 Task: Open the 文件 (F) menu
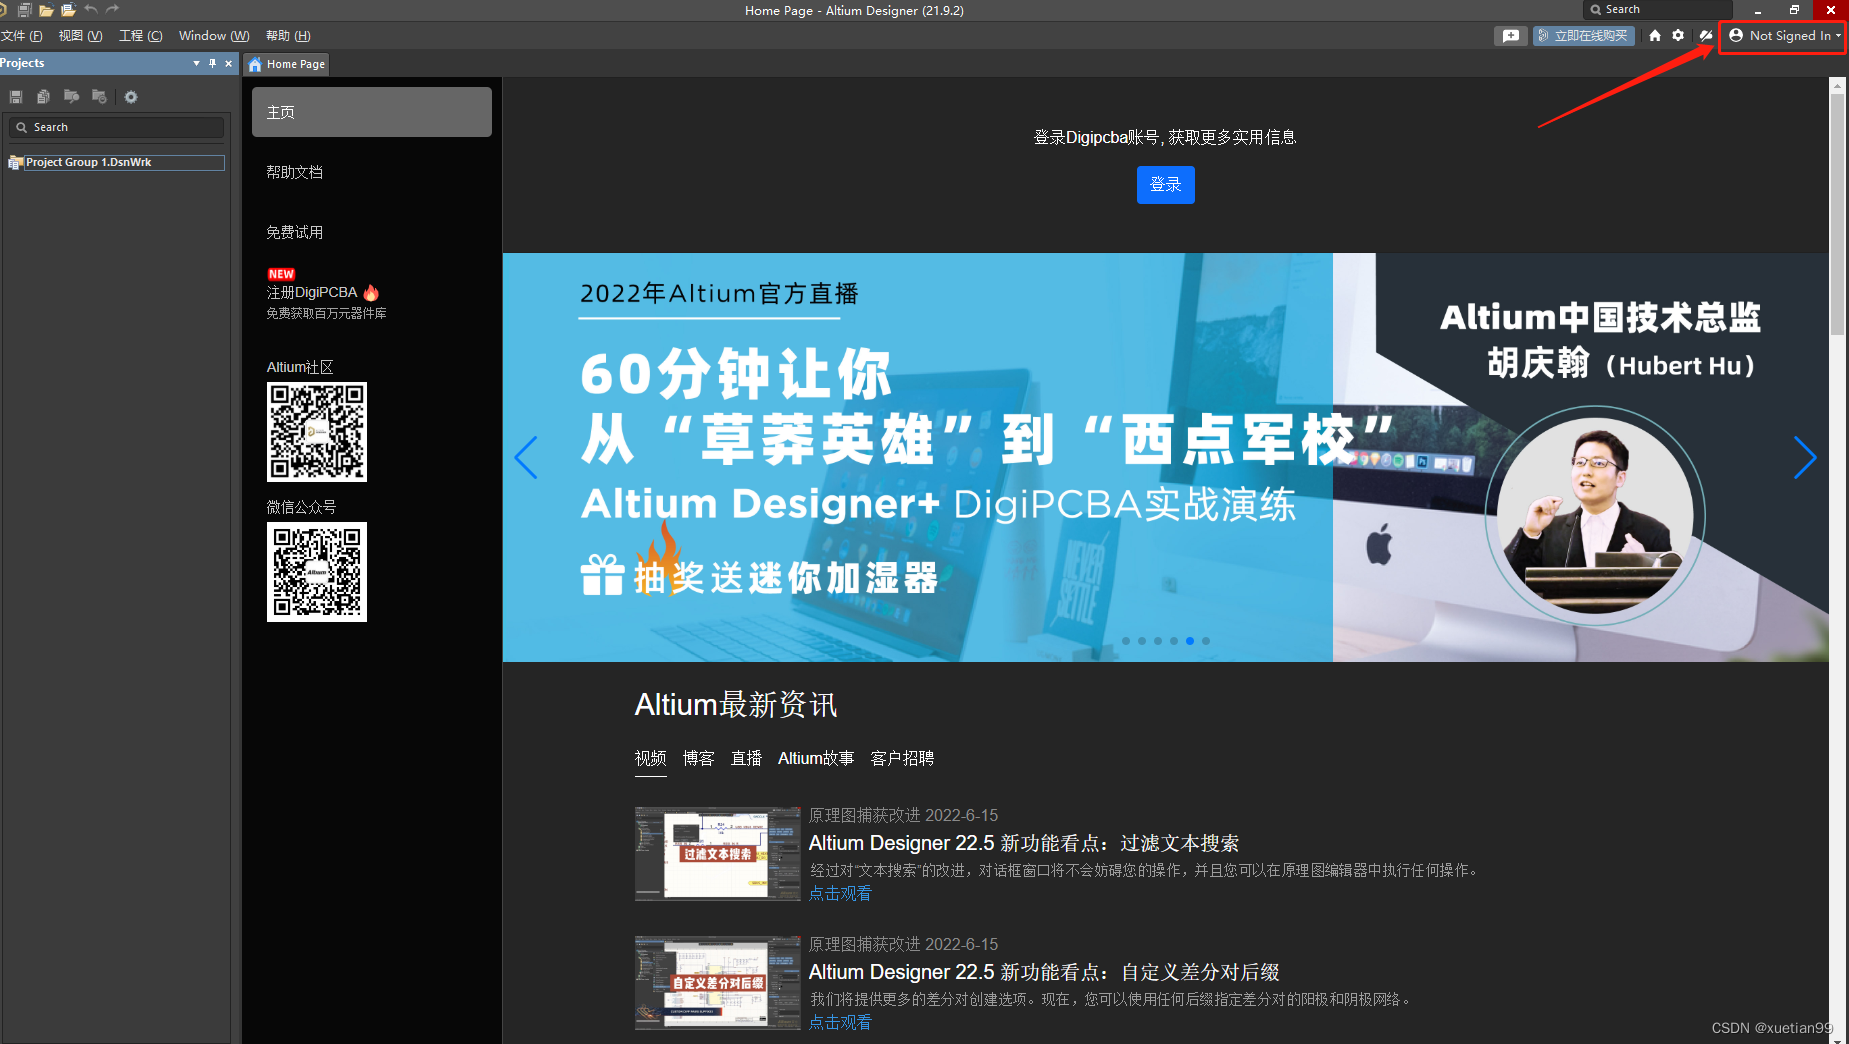point(21,36)
